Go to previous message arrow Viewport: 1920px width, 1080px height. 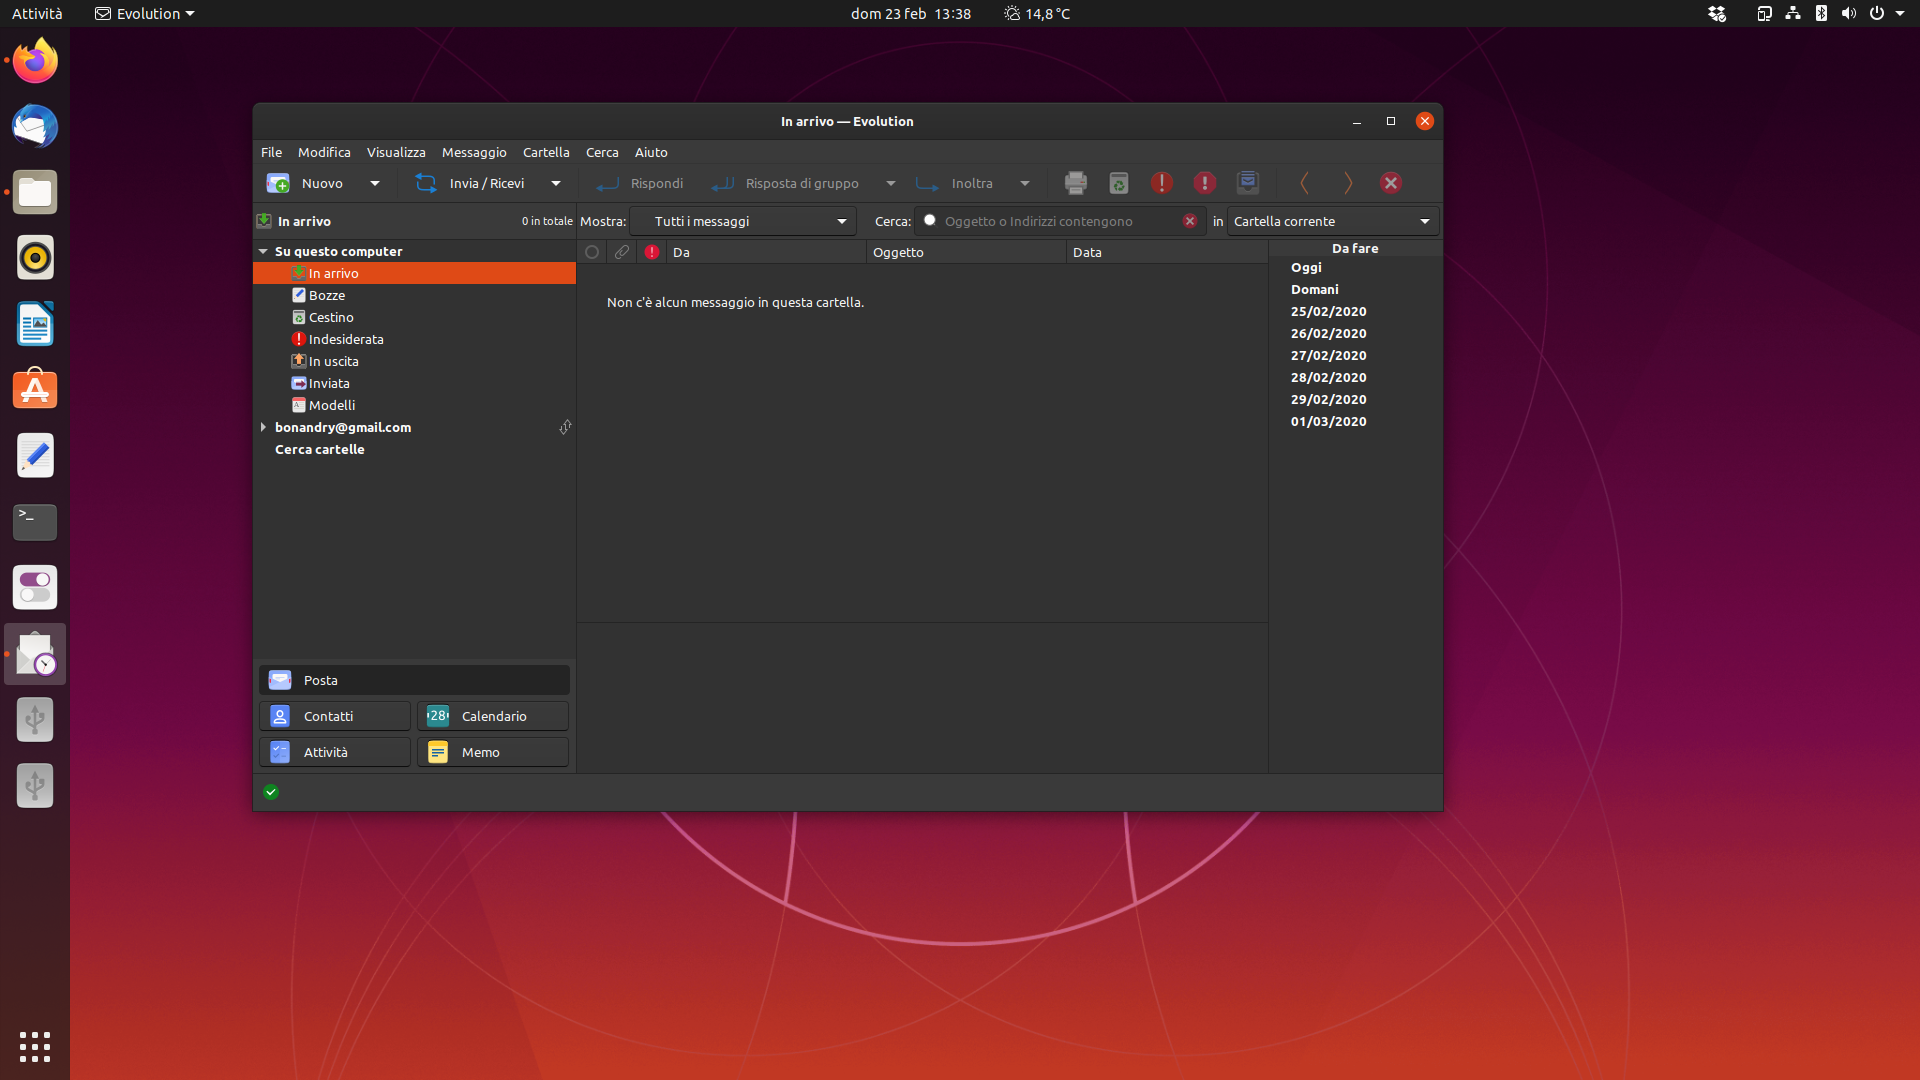1304,183
